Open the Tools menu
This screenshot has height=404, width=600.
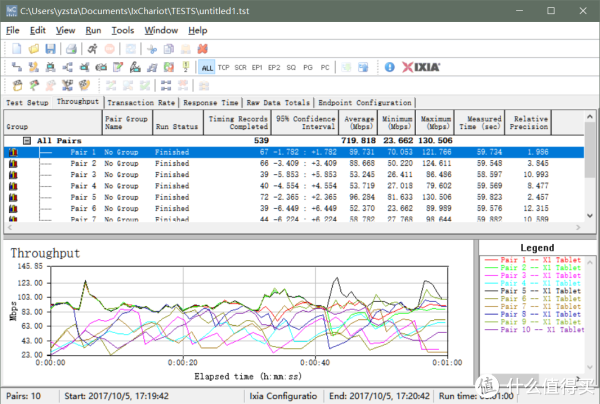point(122,30)
